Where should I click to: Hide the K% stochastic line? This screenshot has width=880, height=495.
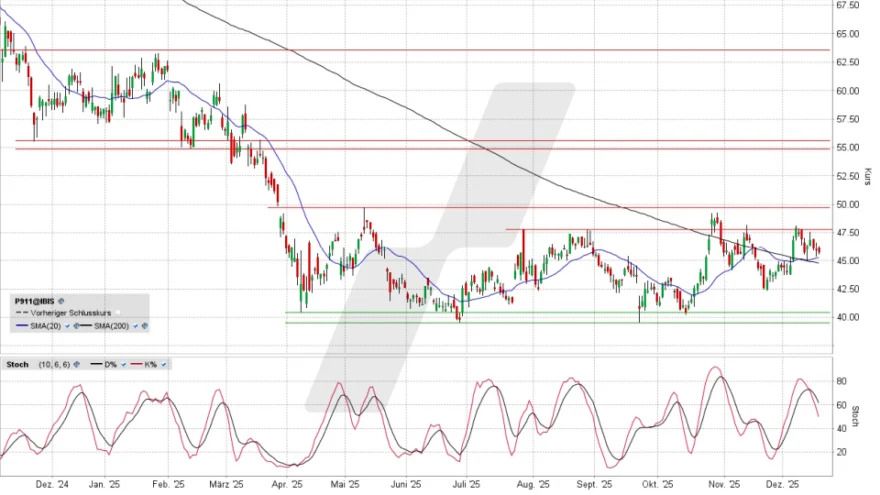pyautogui.click(x=163, y=364)
